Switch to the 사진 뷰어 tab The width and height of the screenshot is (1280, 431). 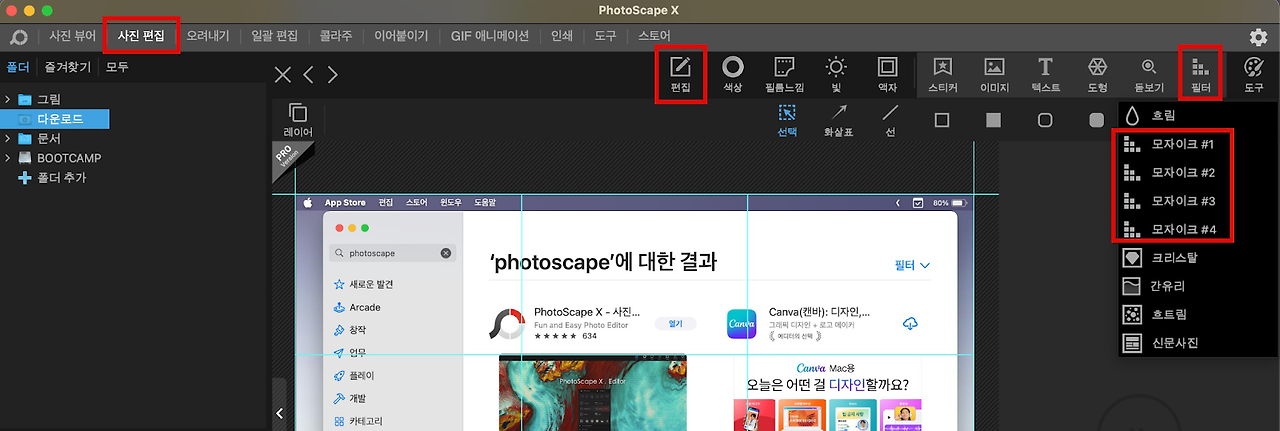[72, 36]
